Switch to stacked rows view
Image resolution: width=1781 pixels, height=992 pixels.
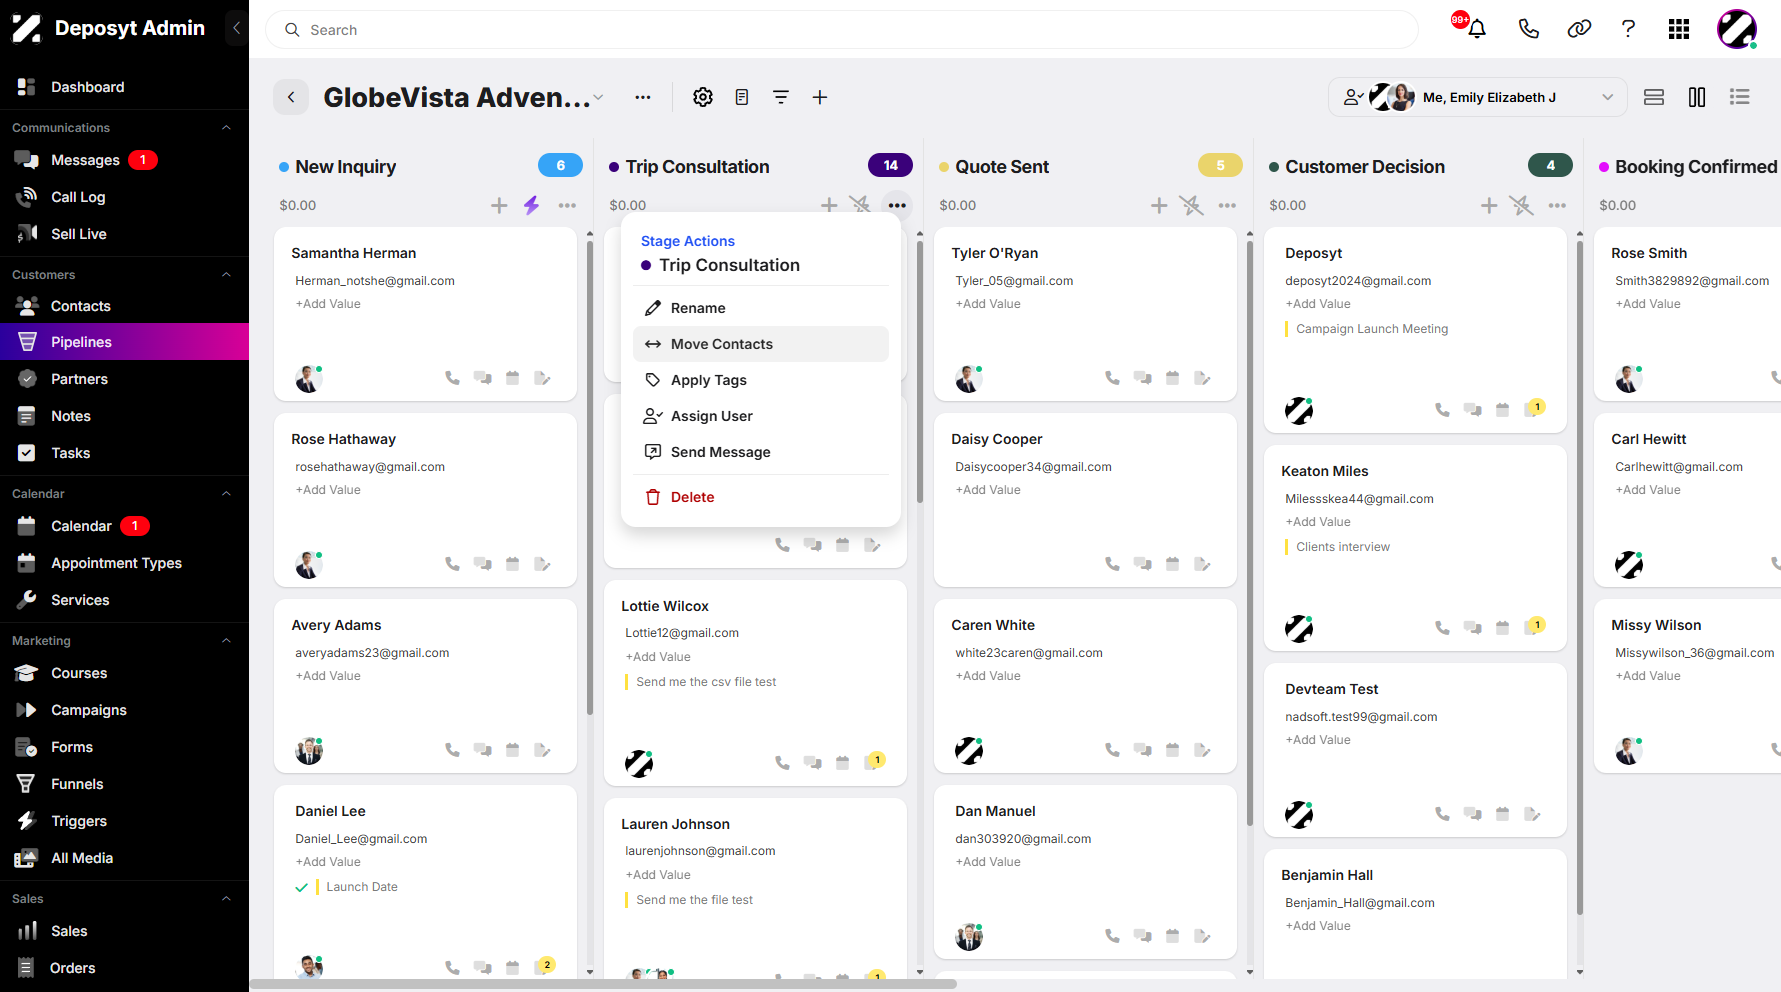(x=1654, y=97)
